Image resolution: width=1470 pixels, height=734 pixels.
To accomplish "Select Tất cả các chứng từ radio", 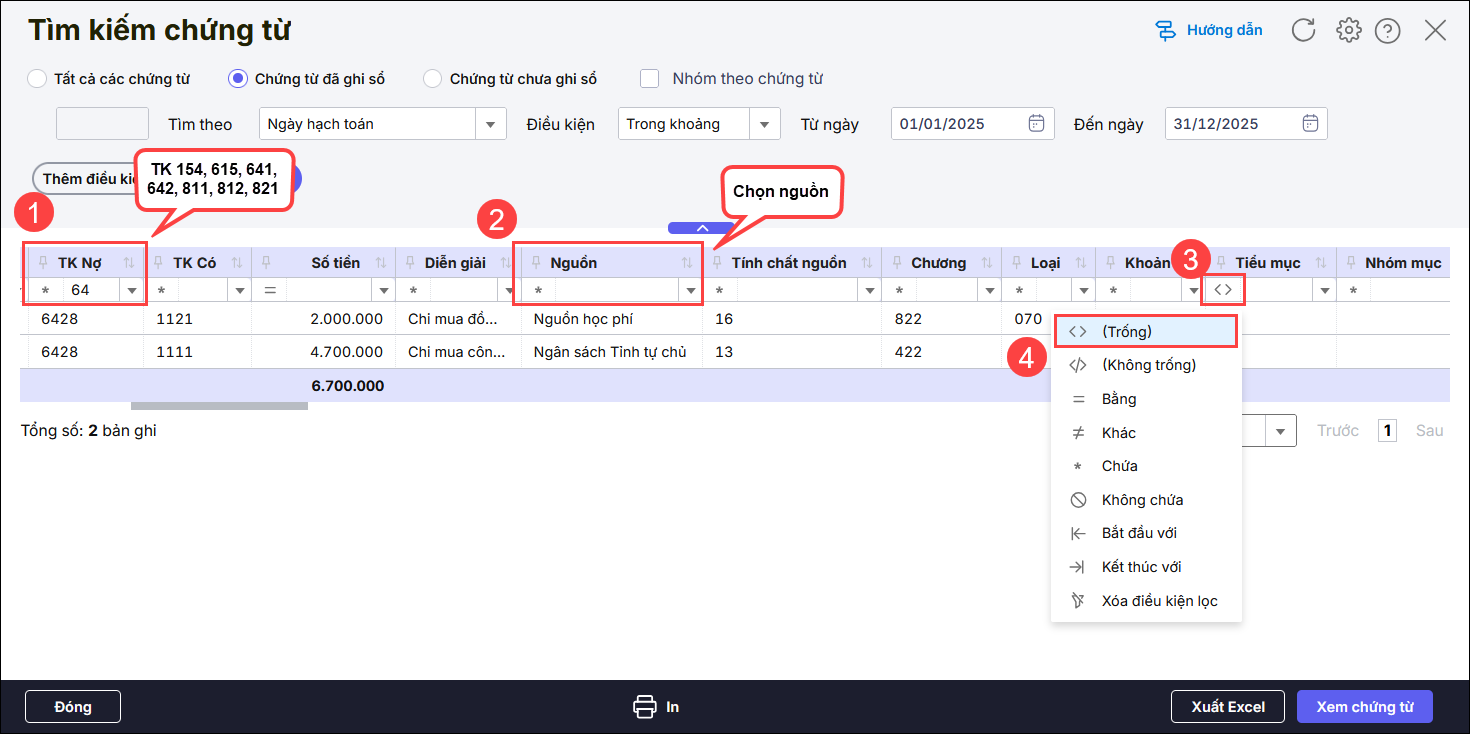I will point(37,79).
